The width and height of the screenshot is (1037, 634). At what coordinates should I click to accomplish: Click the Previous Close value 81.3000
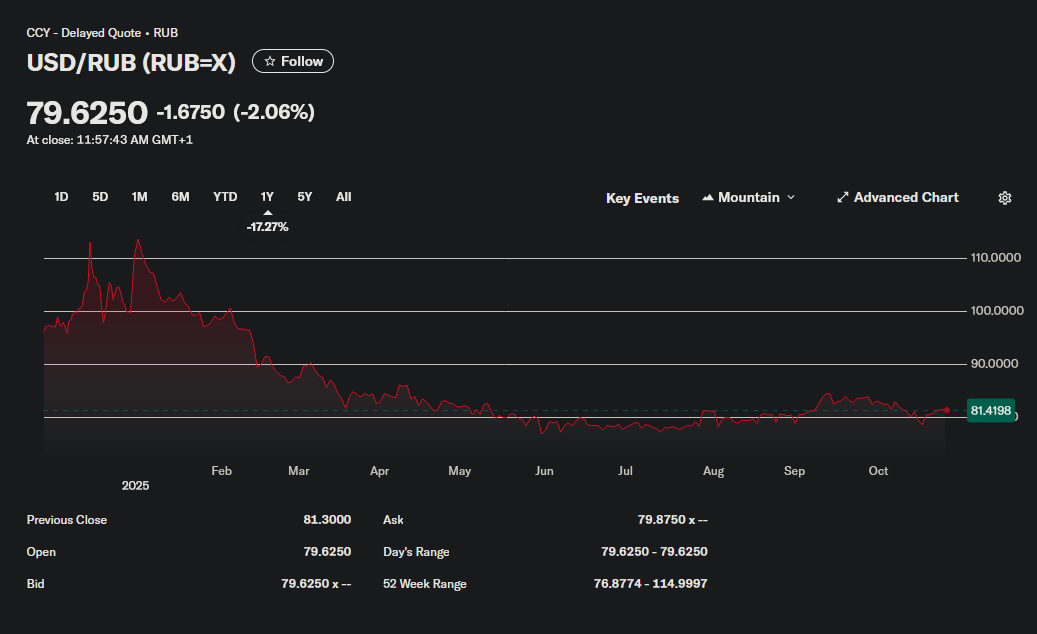coord(327,520)
